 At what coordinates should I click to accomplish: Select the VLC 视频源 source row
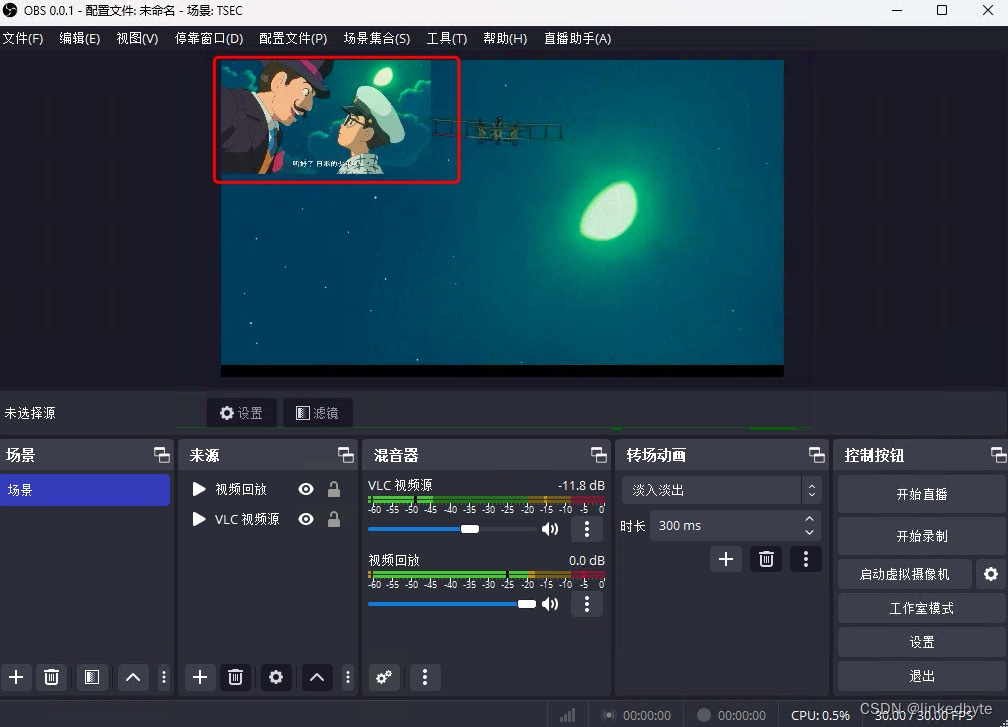[x=267, y=519]
